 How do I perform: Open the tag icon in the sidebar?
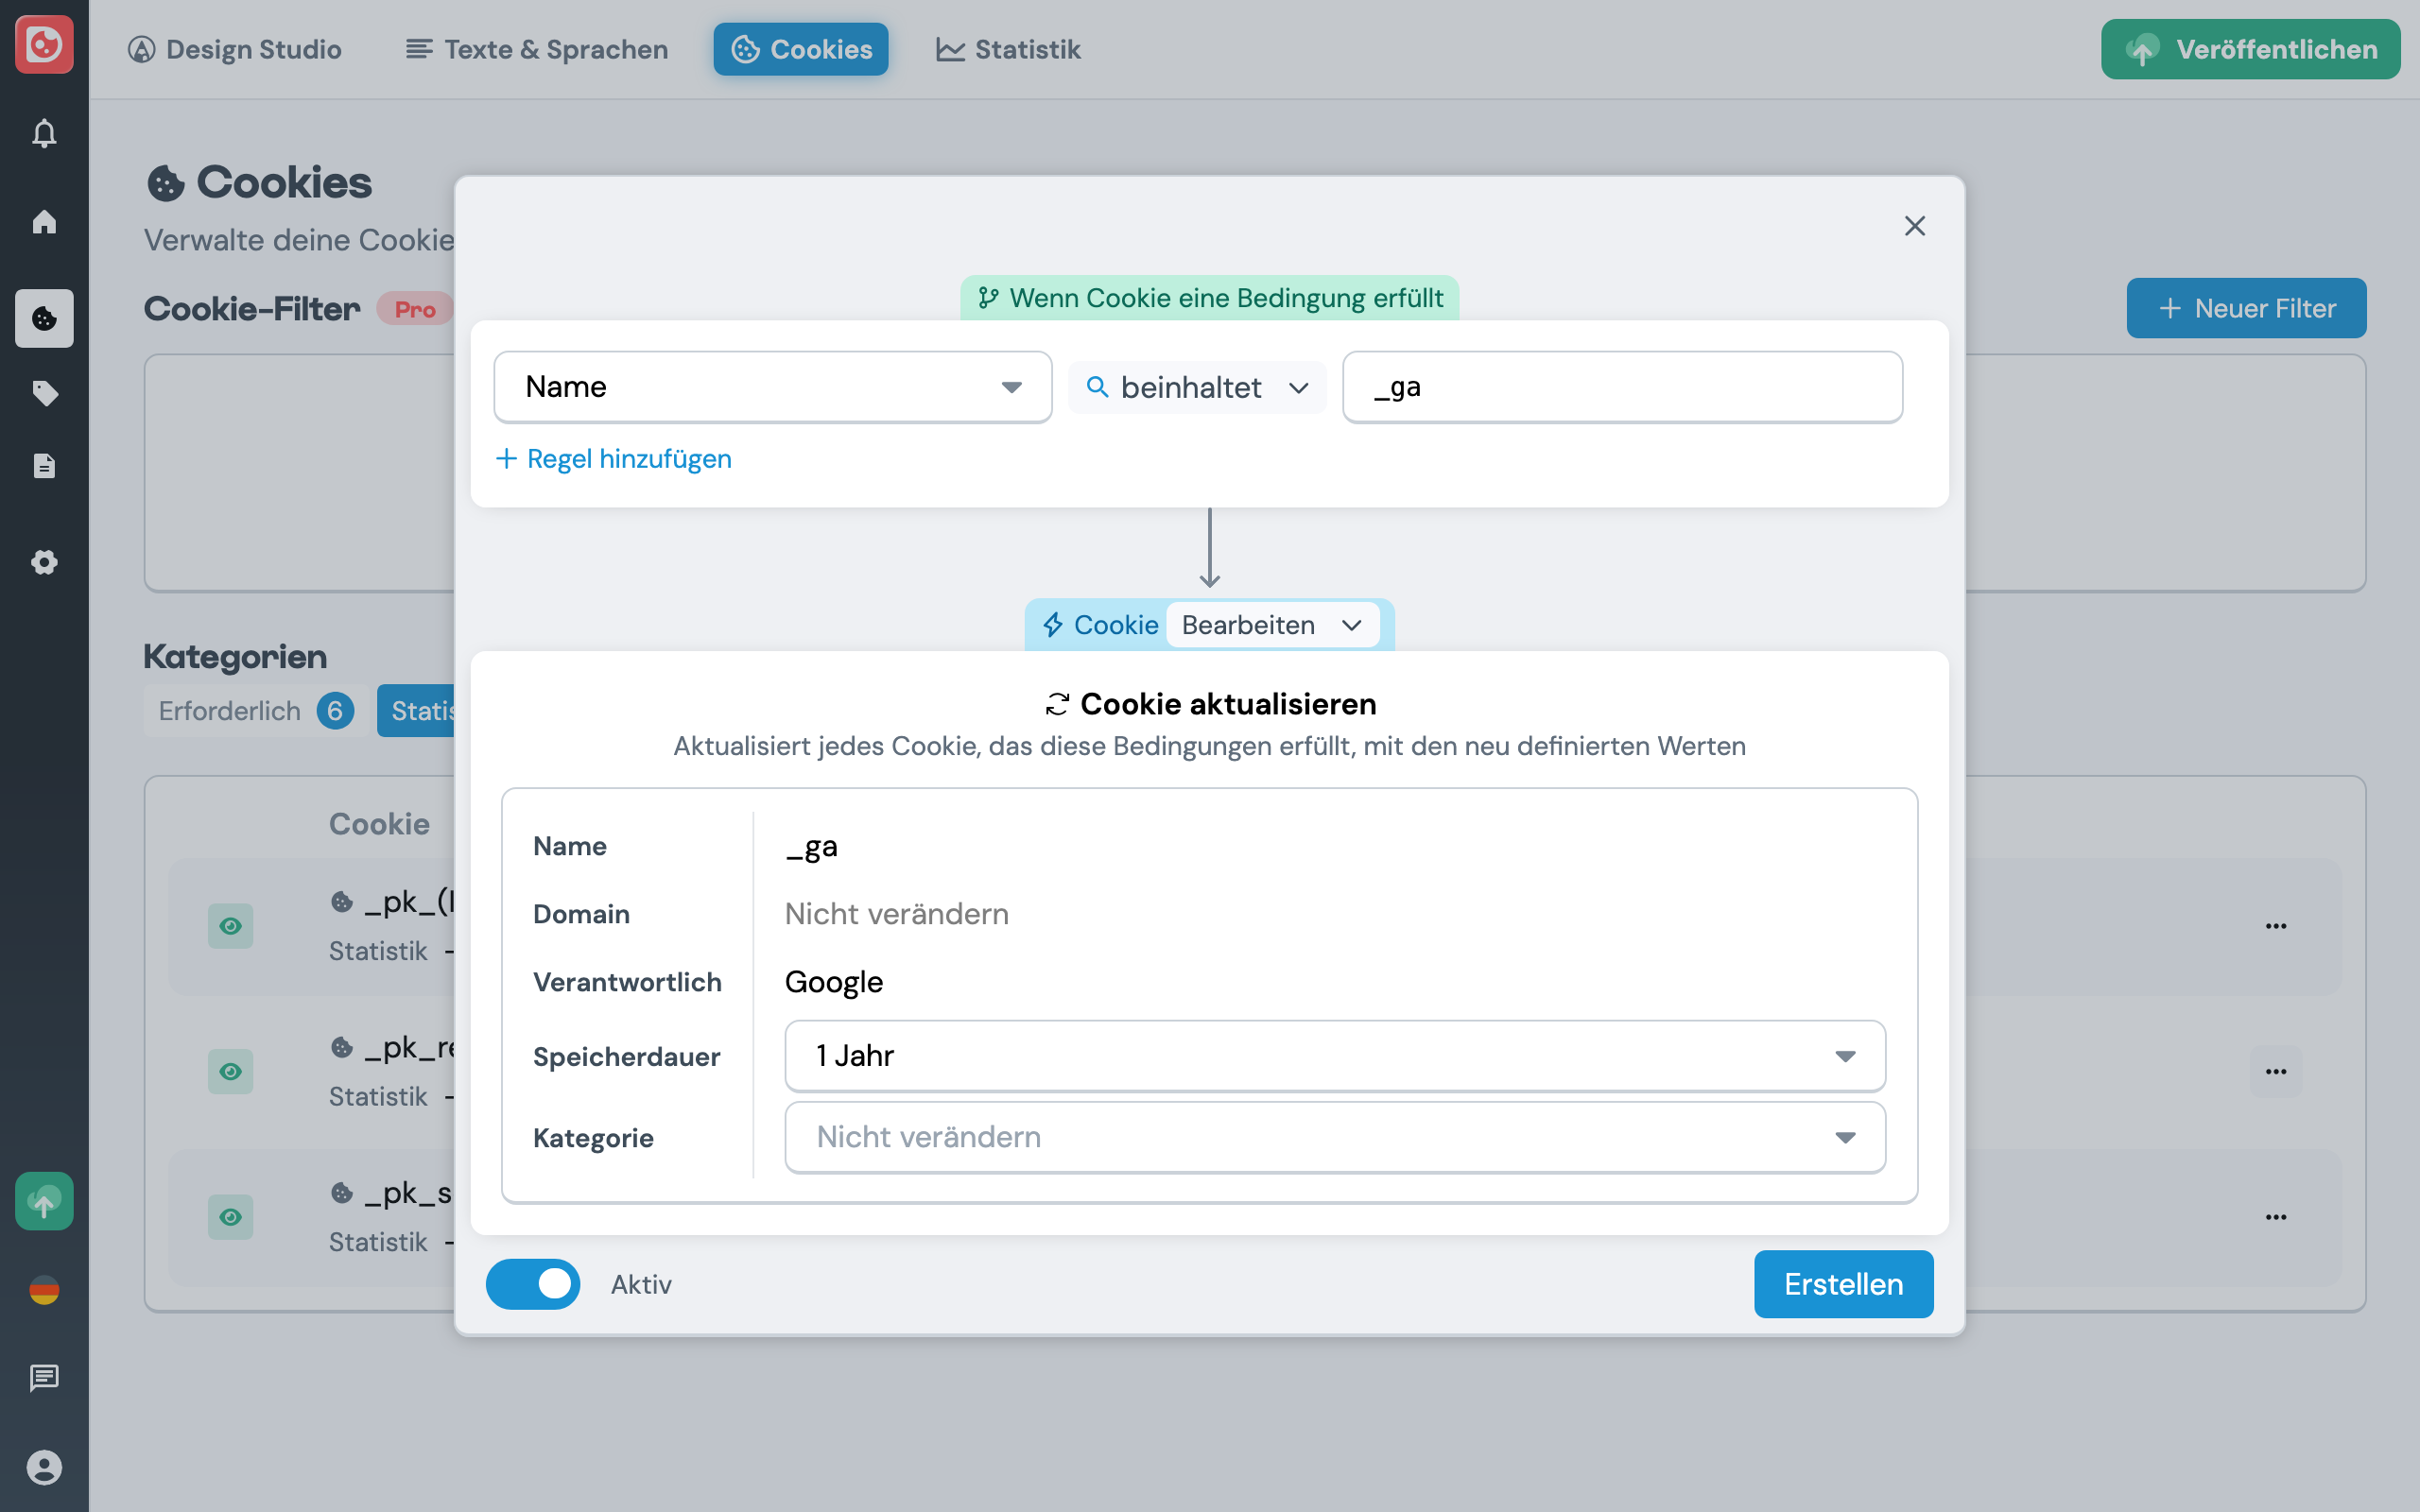[44, 393]
